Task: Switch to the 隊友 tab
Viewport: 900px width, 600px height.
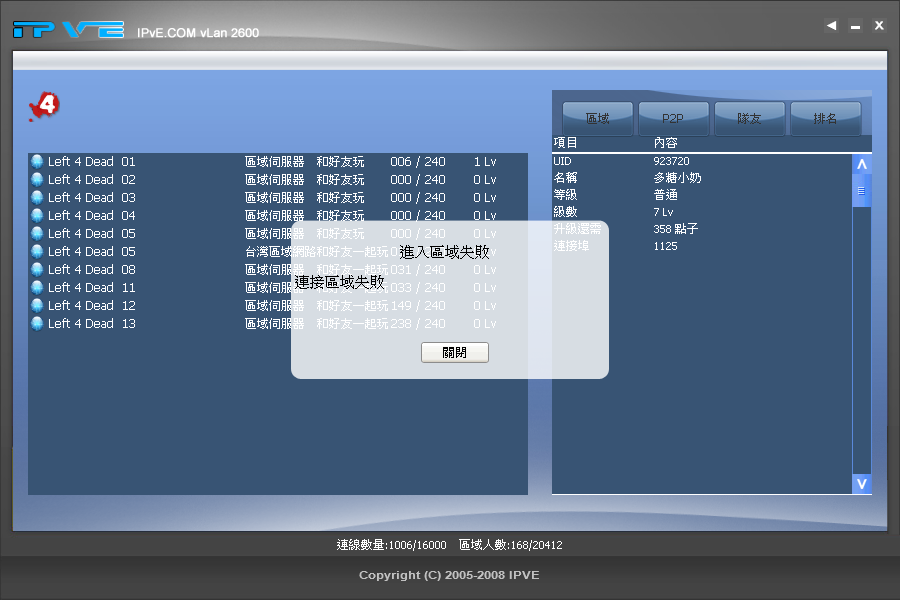Action: (750, 117)
